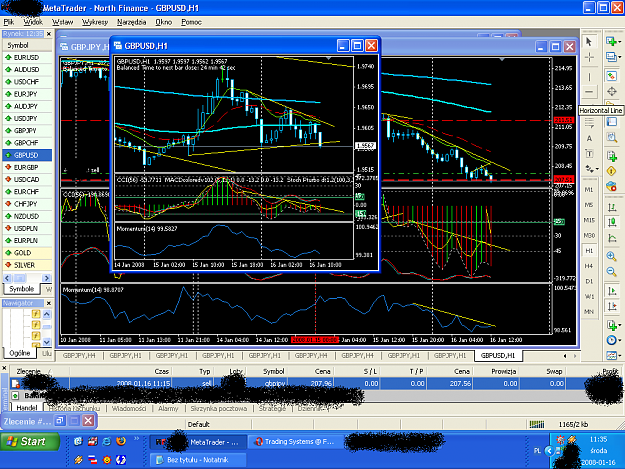Click the Zoom In magnifier icon

pyautogui.click(x=611, y=256)
